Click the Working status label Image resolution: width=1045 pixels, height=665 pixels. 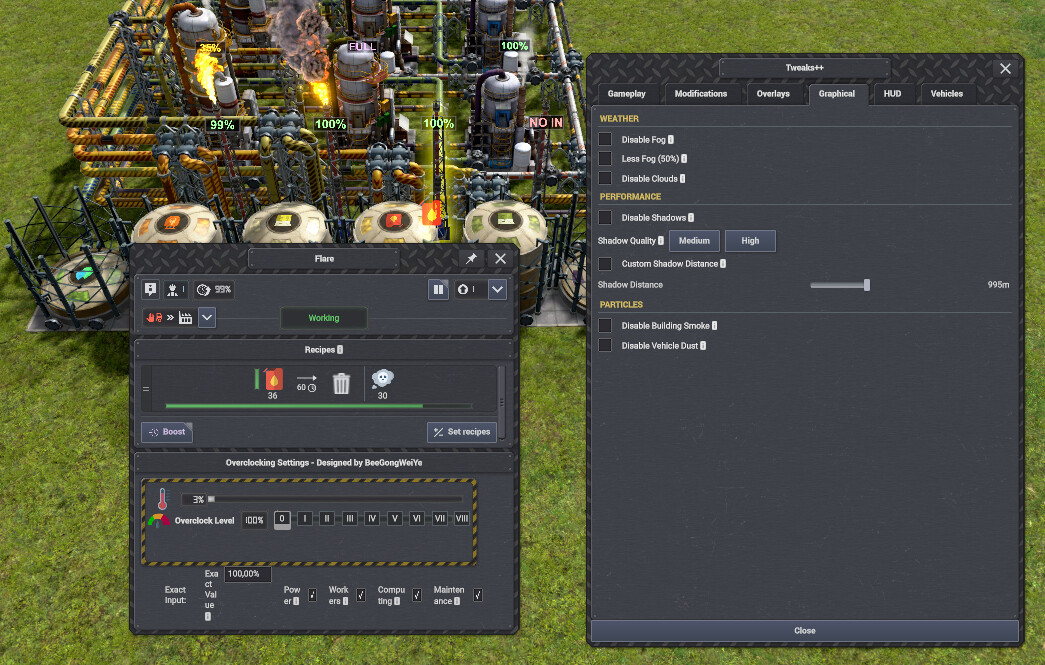(x=324, y=318)
